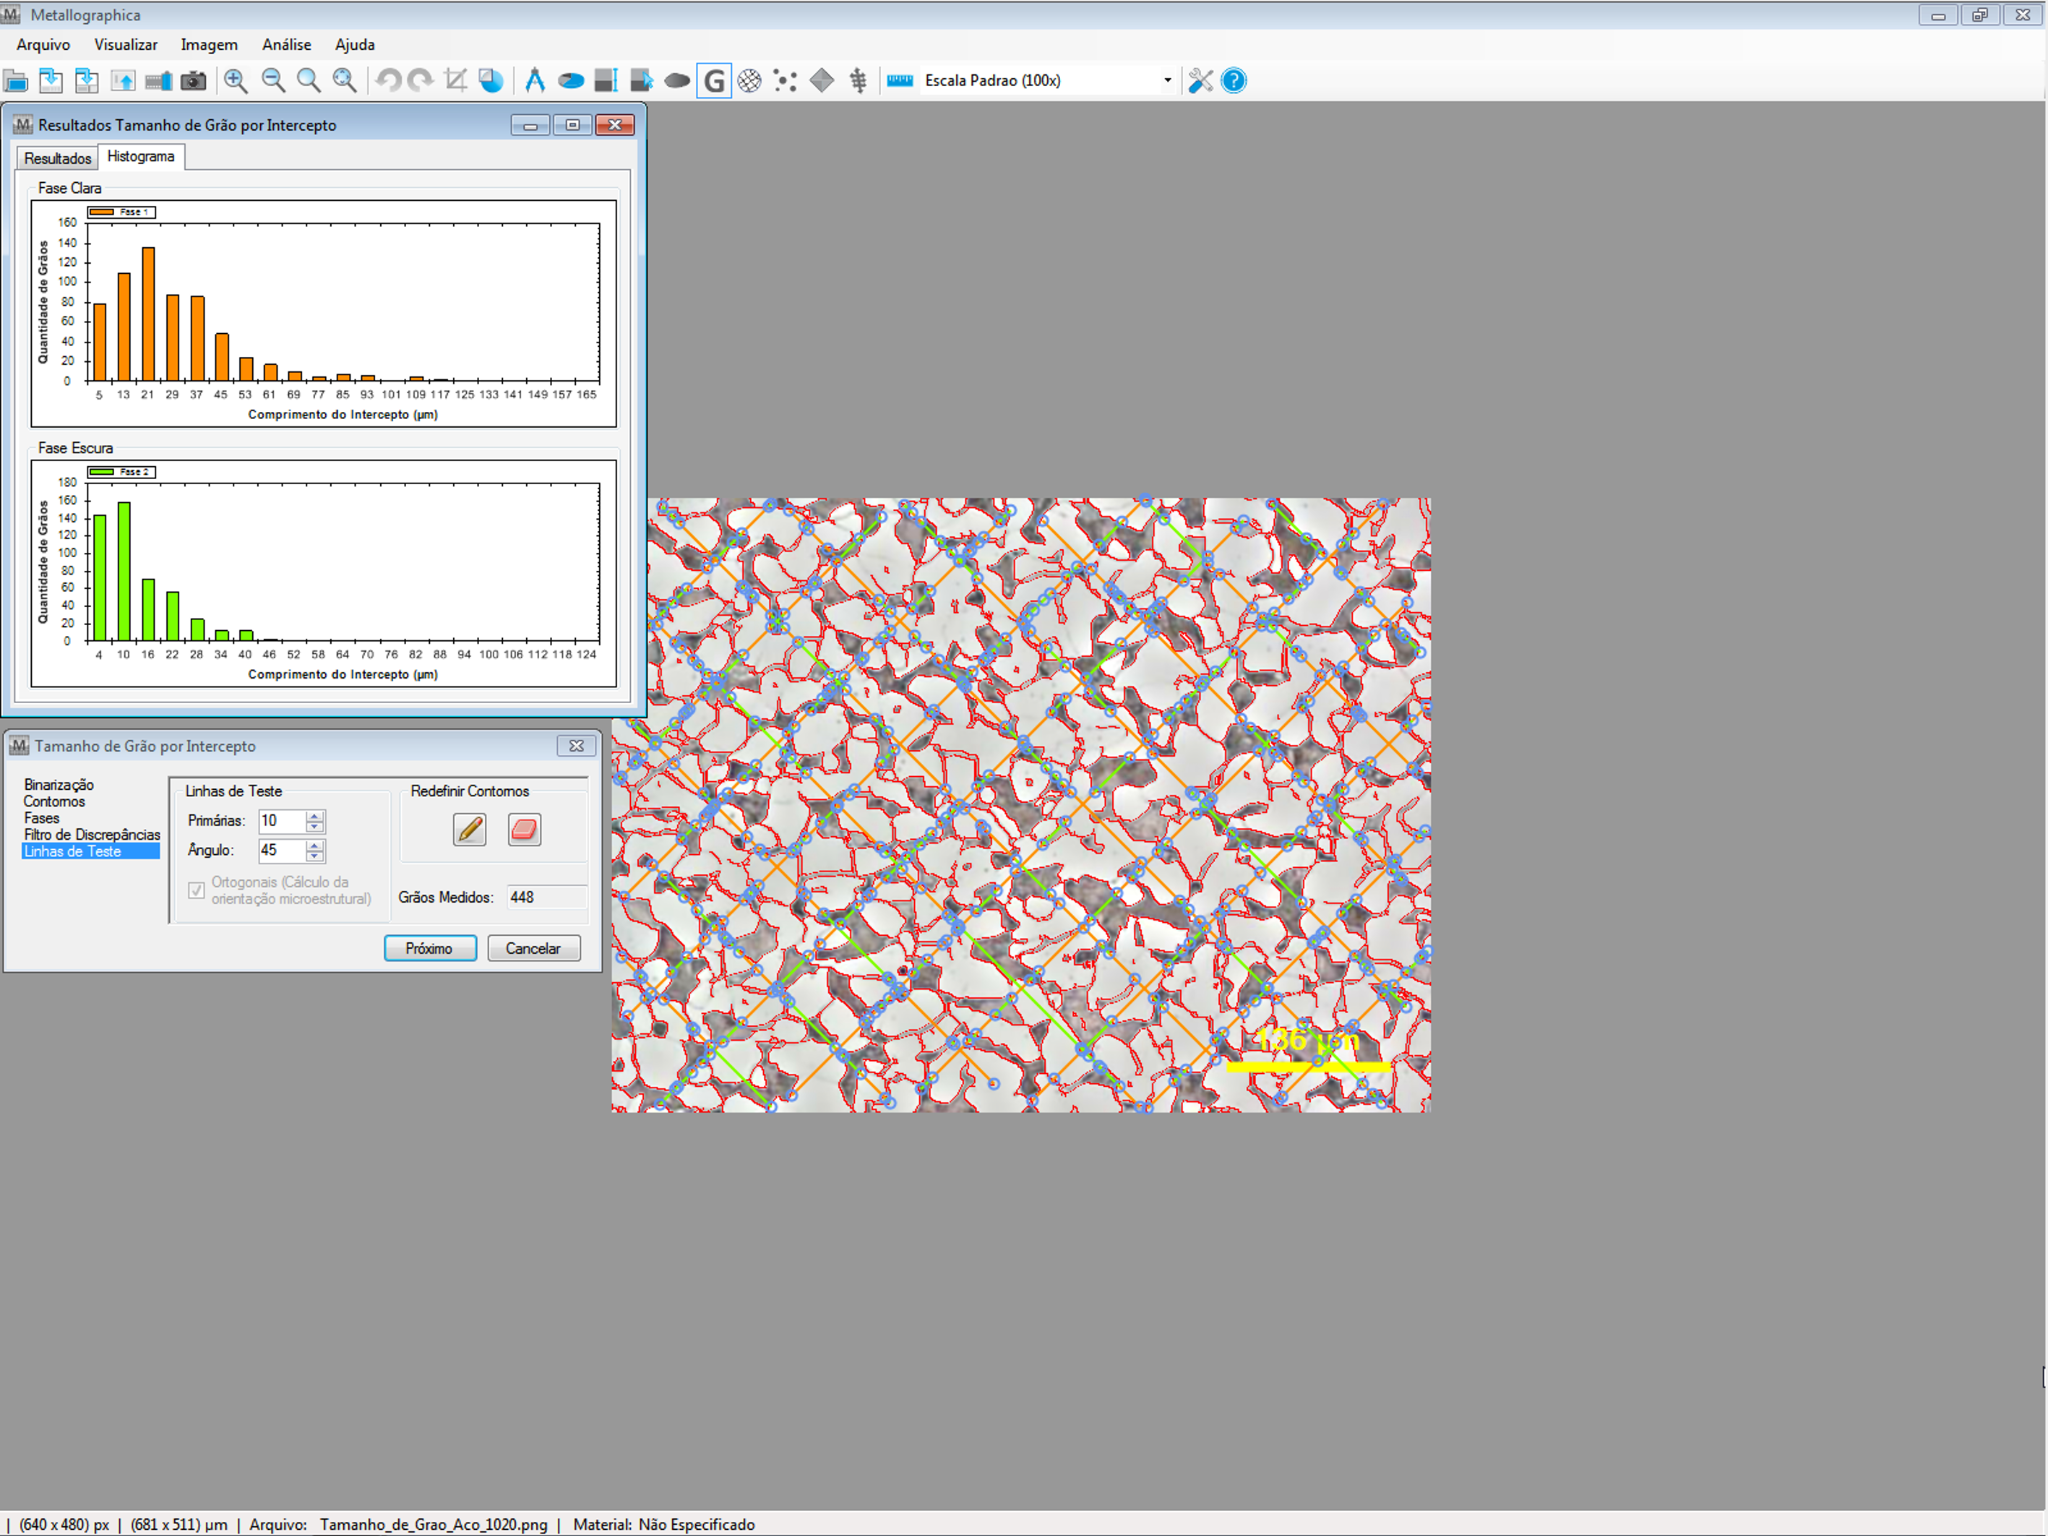Image resolution: width=2048 pixels, height=1536 pixels.
Task: Select the Histograma tab
Action: pyautogui.click(x=141, y=157)
